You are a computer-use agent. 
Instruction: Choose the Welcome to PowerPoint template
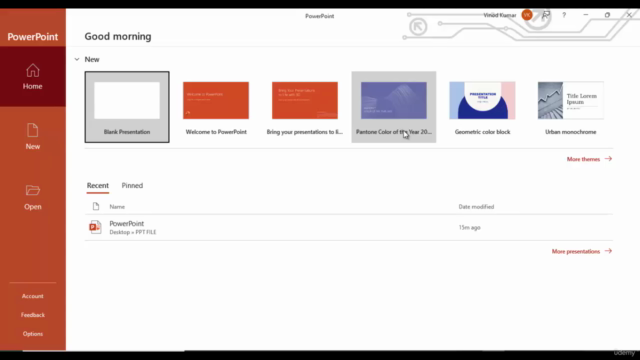[216, 107]
